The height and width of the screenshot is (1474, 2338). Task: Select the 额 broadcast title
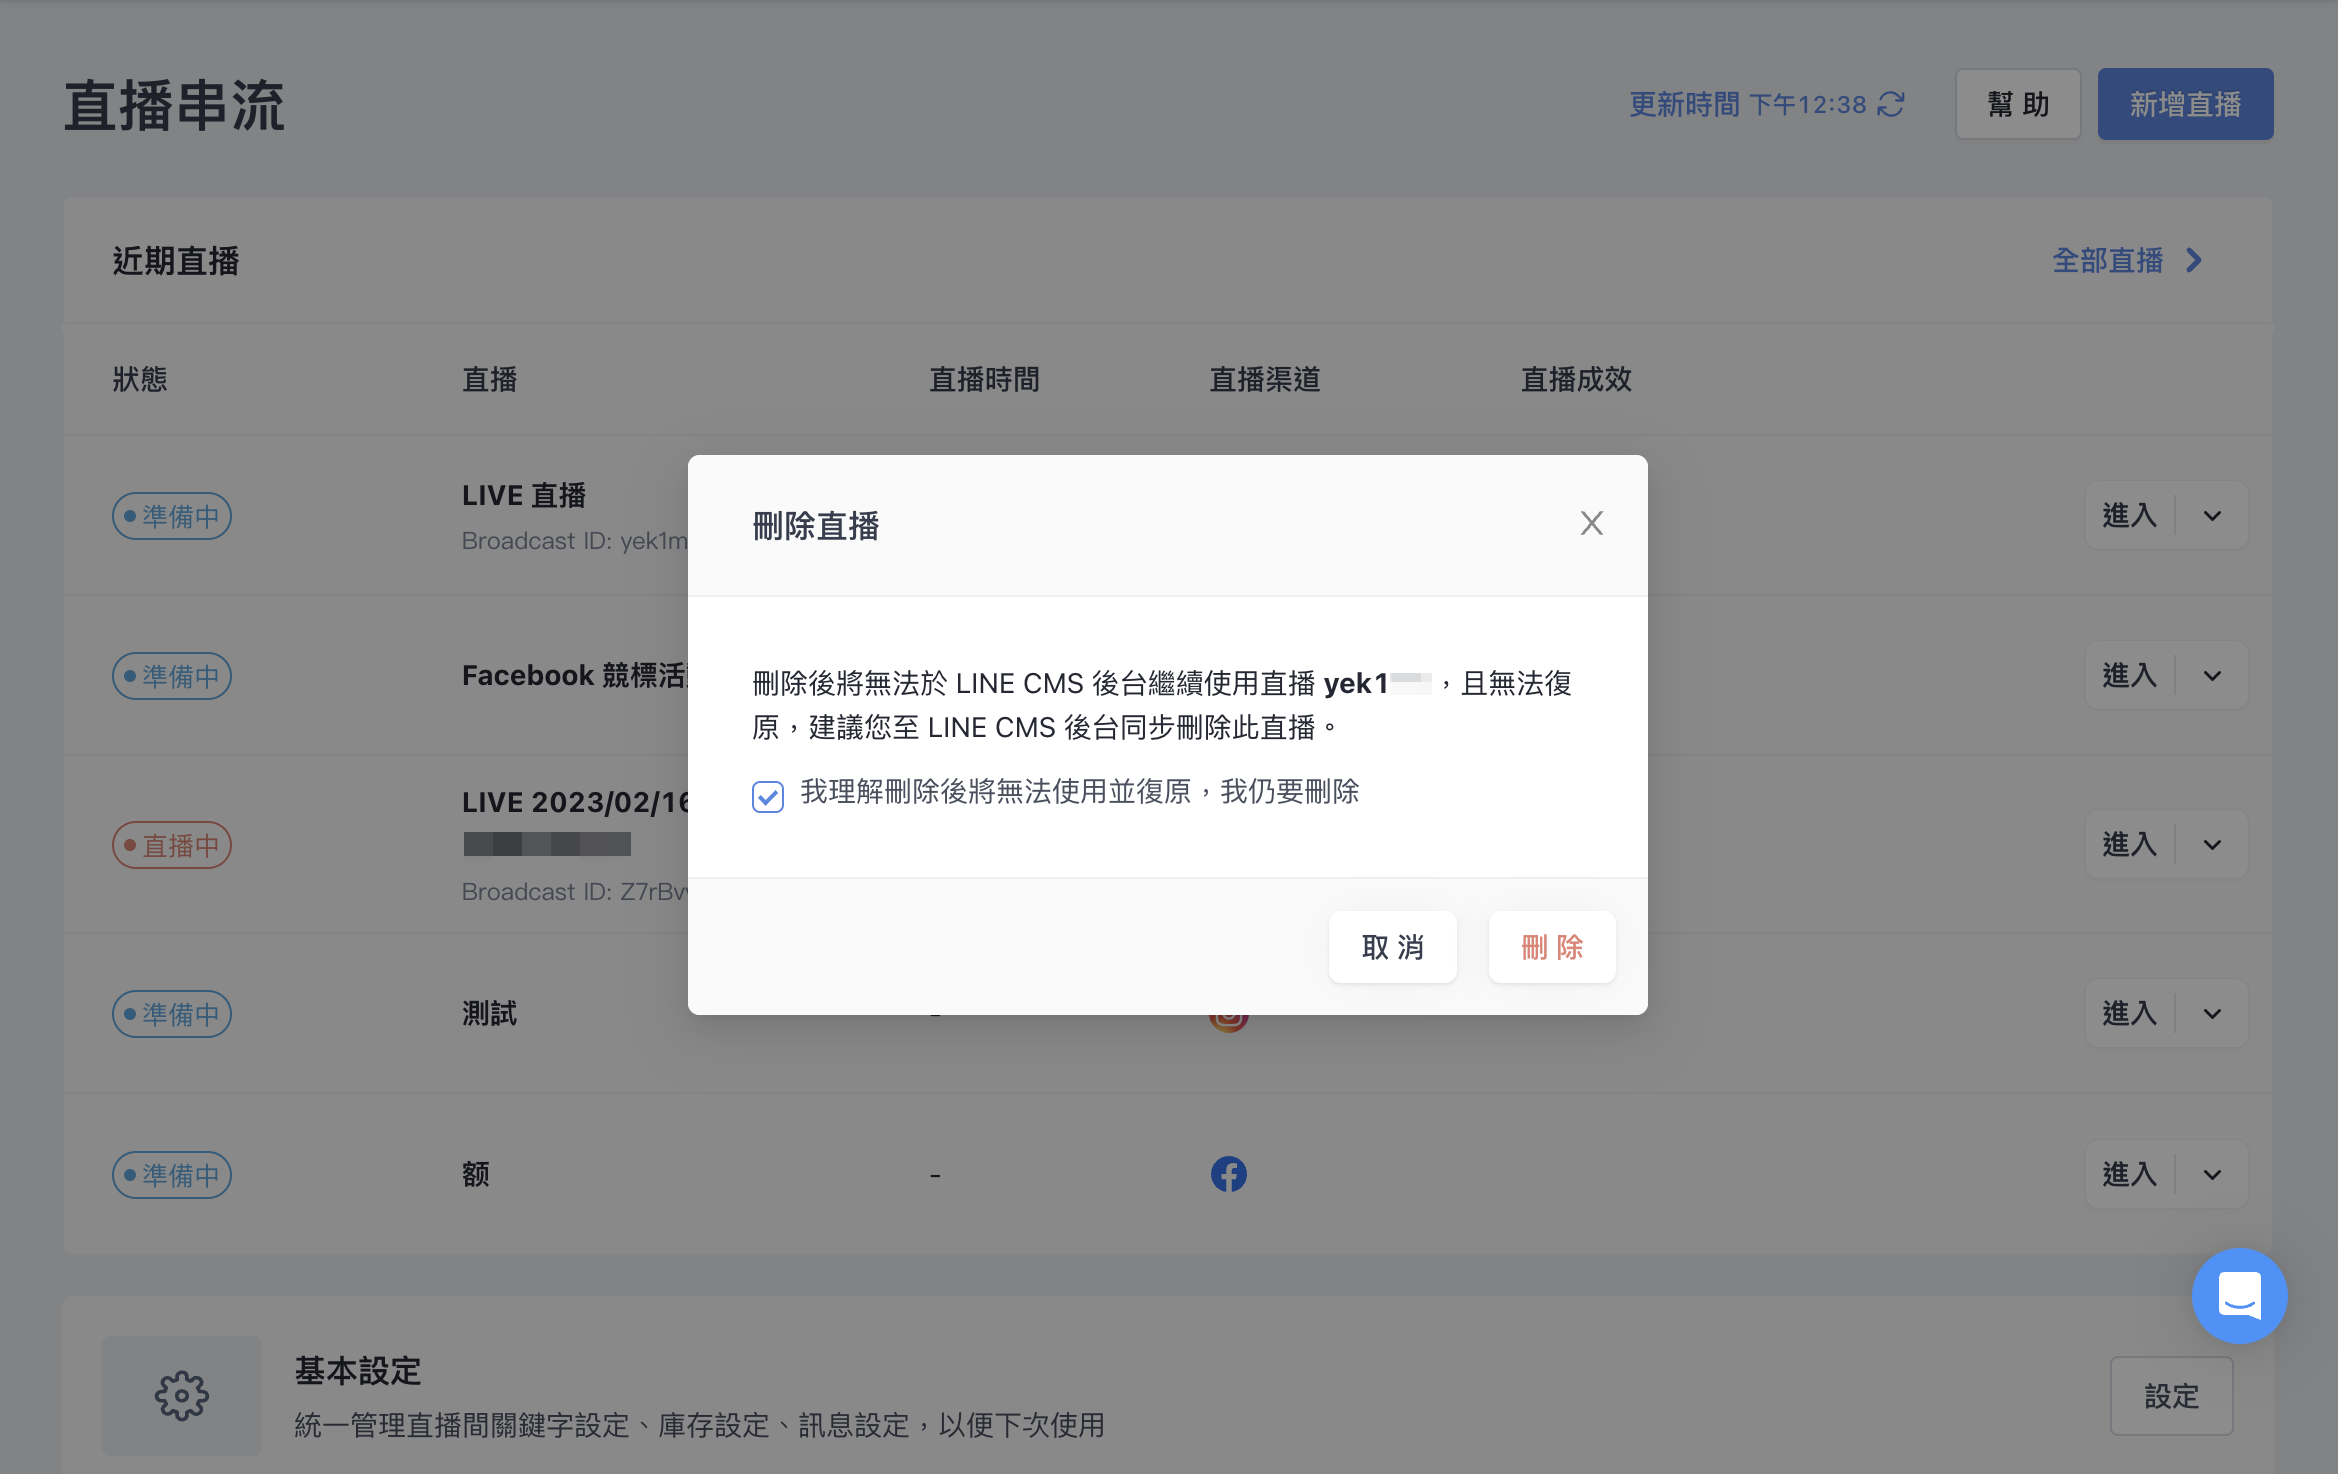[x=476, y=1174]
